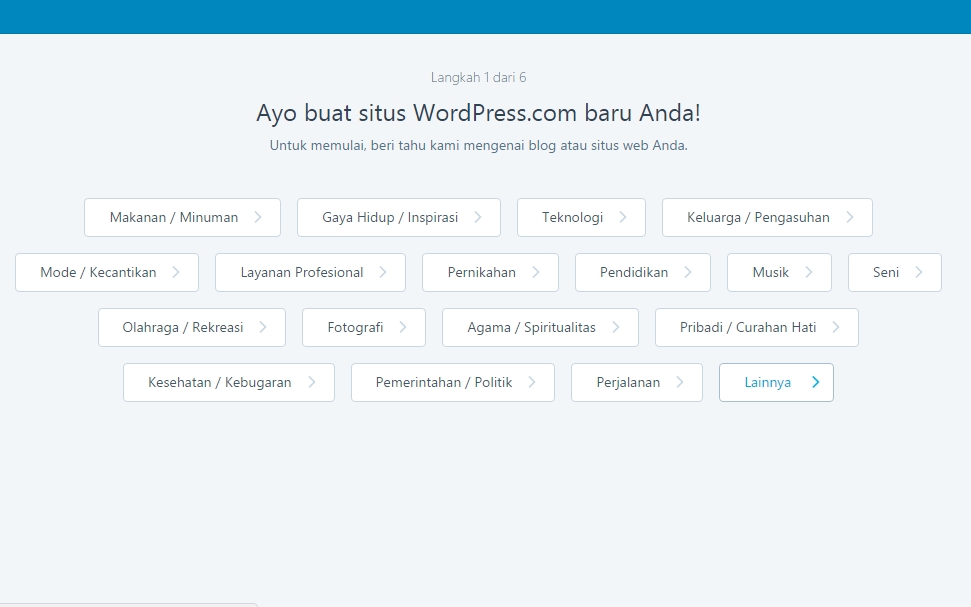The height and width of the screenshot is (607, 971).
Task: Choose Pemerintahan / Politik category
Action: coord(453,383)
